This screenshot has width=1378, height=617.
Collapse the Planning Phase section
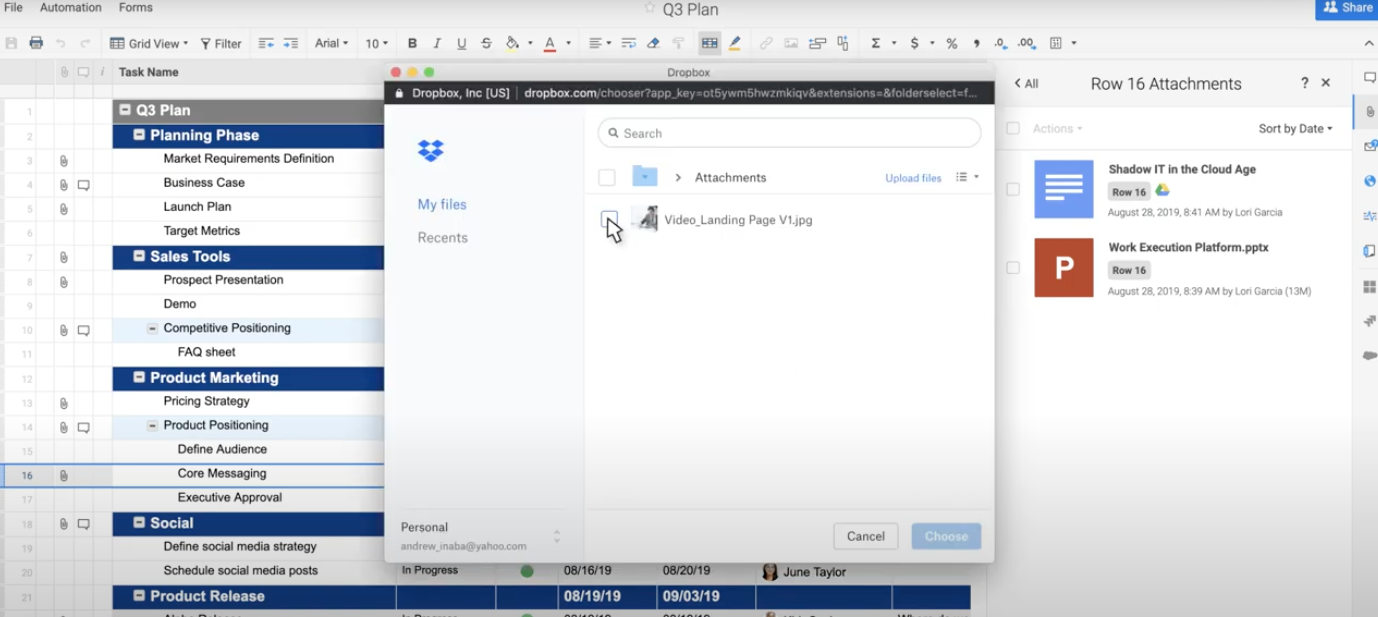click(139, 135)
